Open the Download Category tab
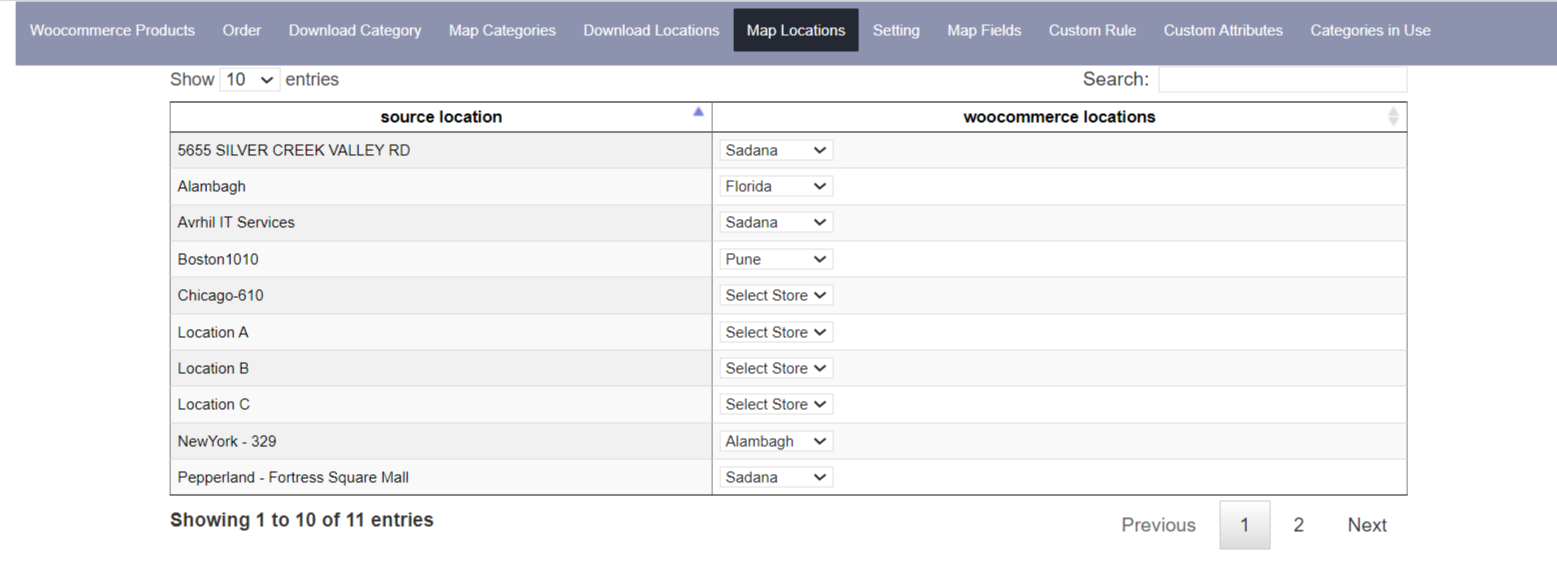1557x576 pixels. 355,30
